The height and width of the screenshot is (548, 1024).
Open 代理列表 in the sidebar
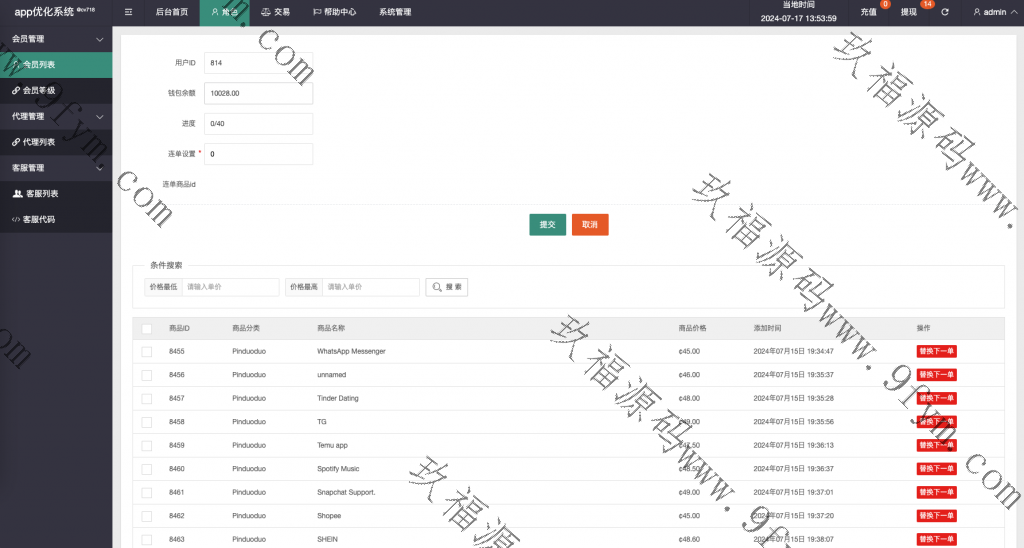(39, 142)
